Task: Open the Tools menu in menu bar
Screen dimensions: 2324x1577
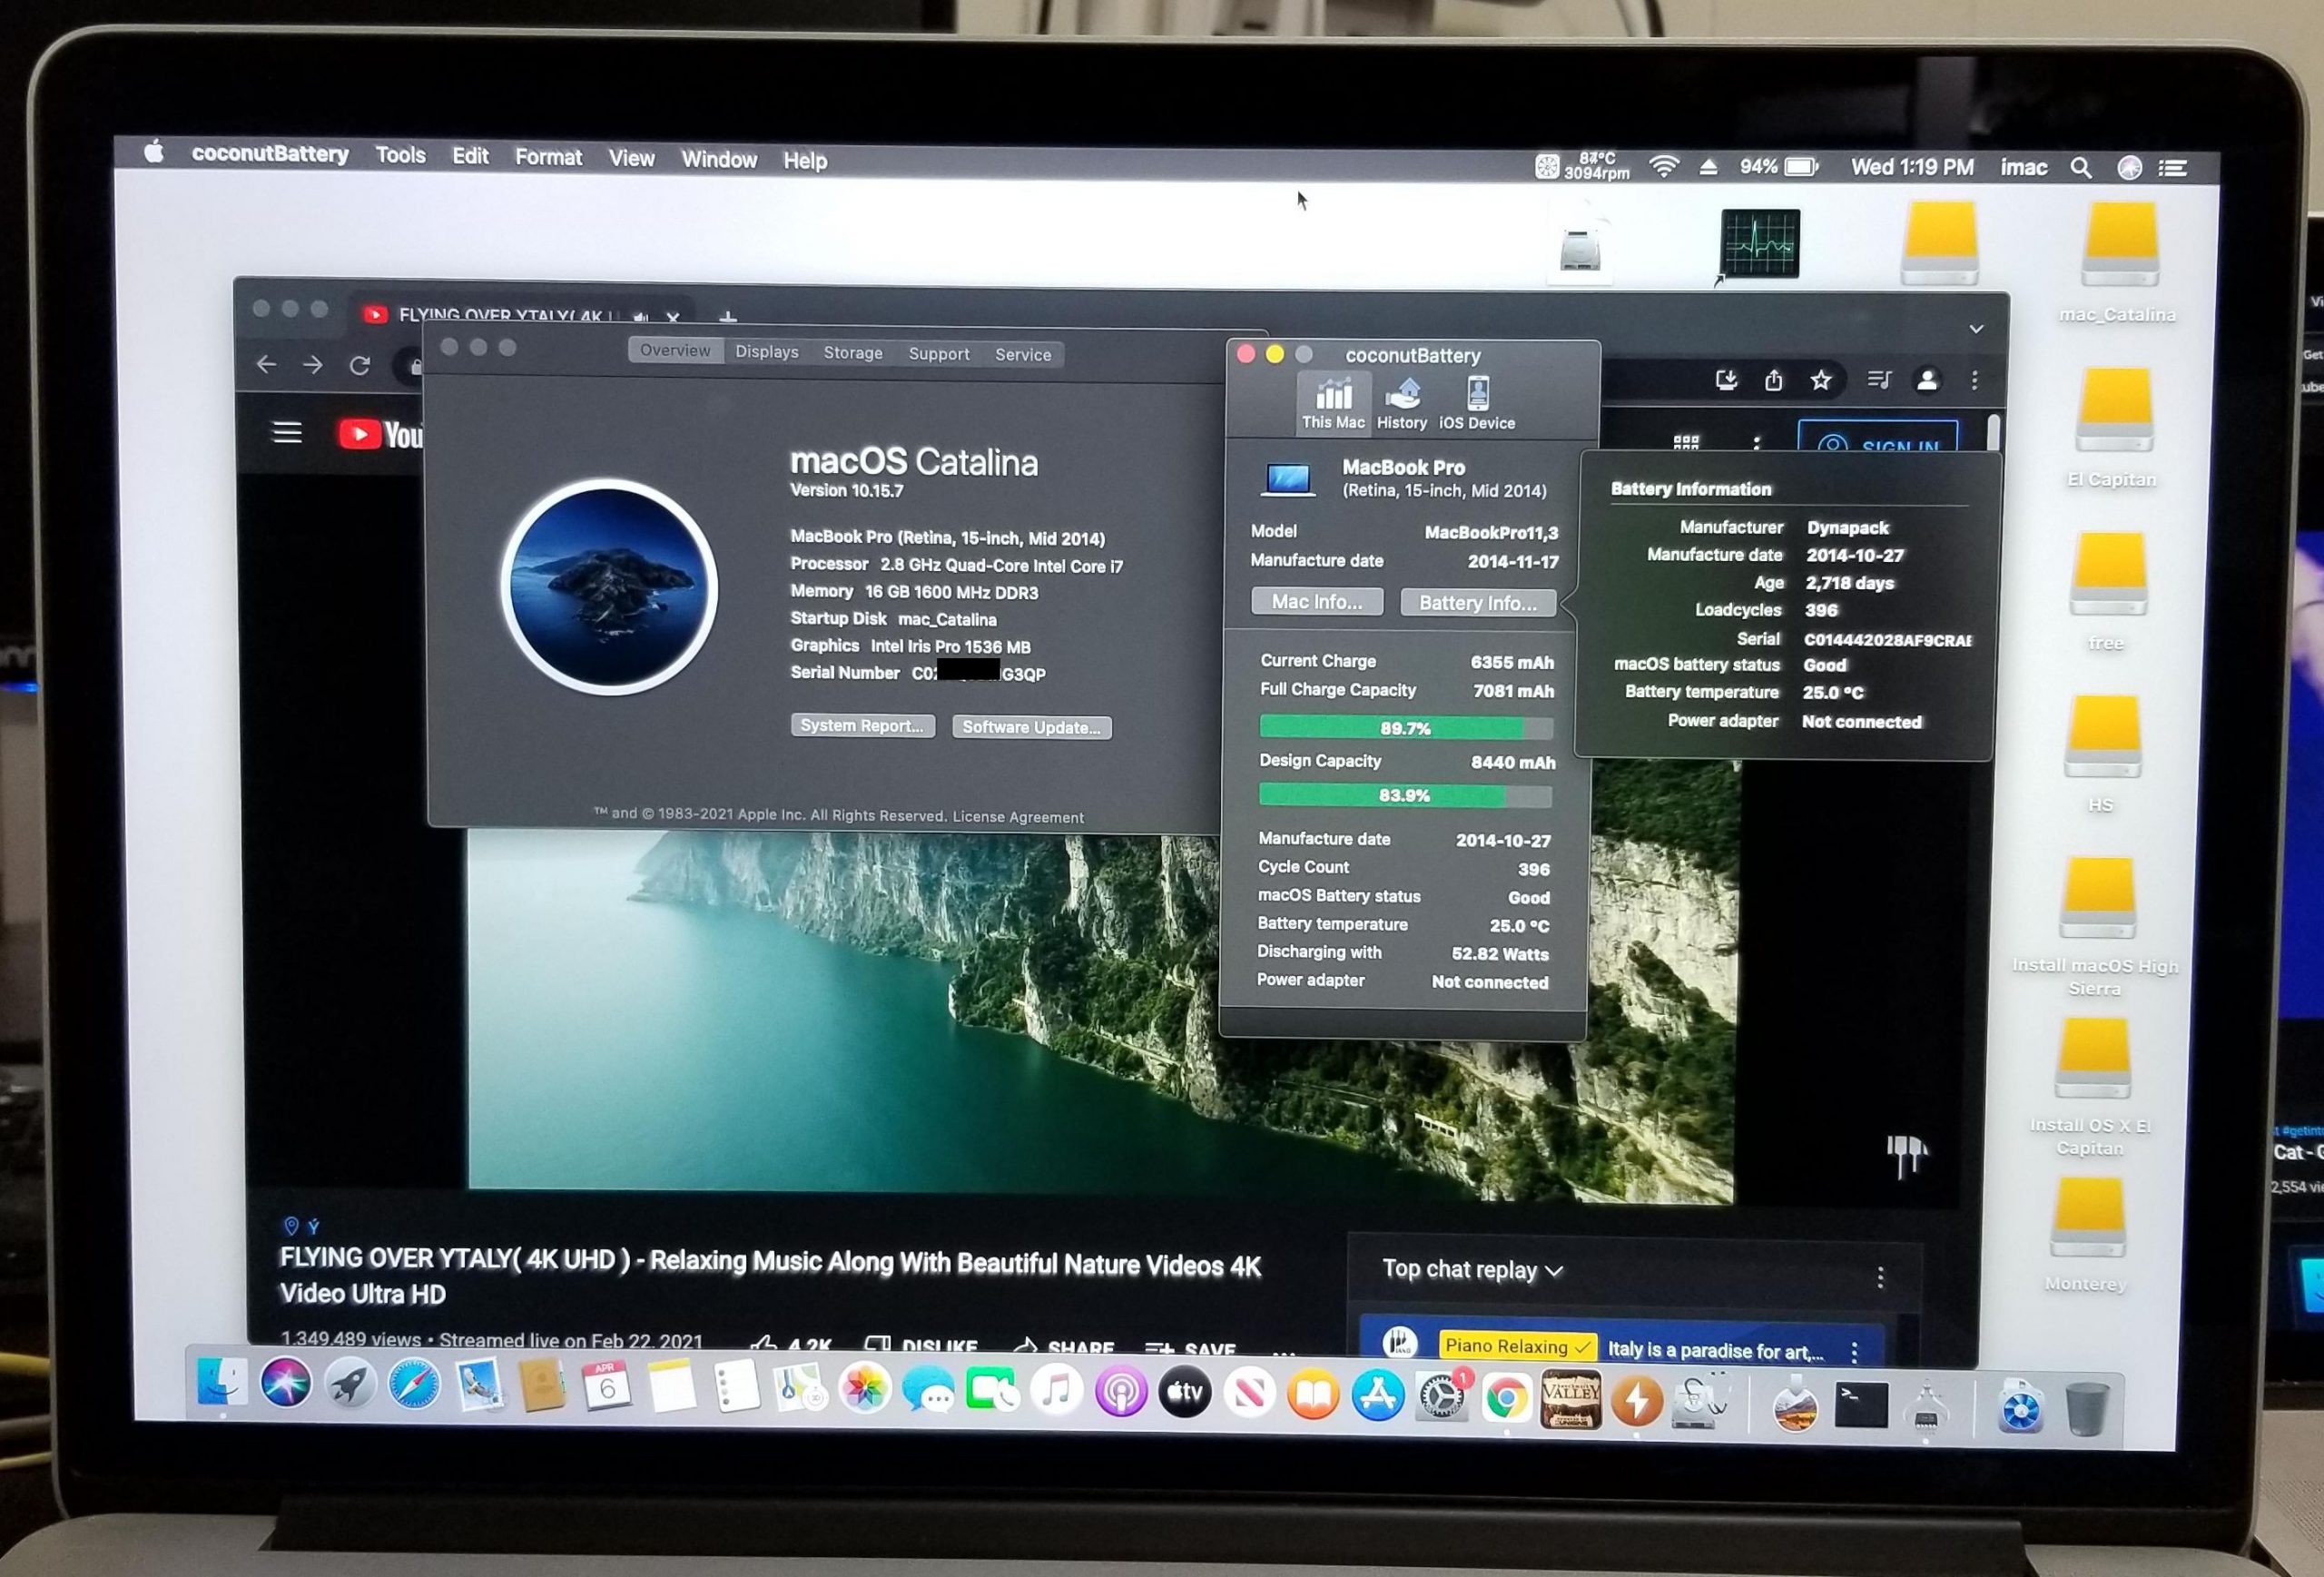Action: click(x=400, y=155)
